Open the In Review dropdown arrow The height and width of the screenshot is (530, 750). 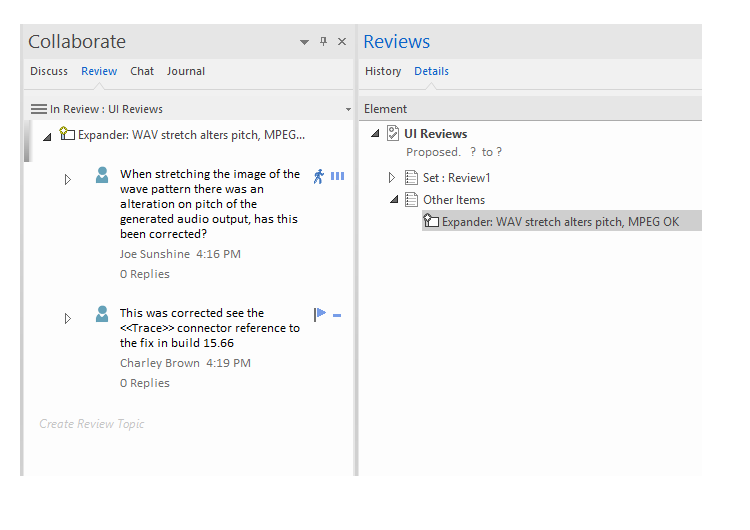coord(348,109)
